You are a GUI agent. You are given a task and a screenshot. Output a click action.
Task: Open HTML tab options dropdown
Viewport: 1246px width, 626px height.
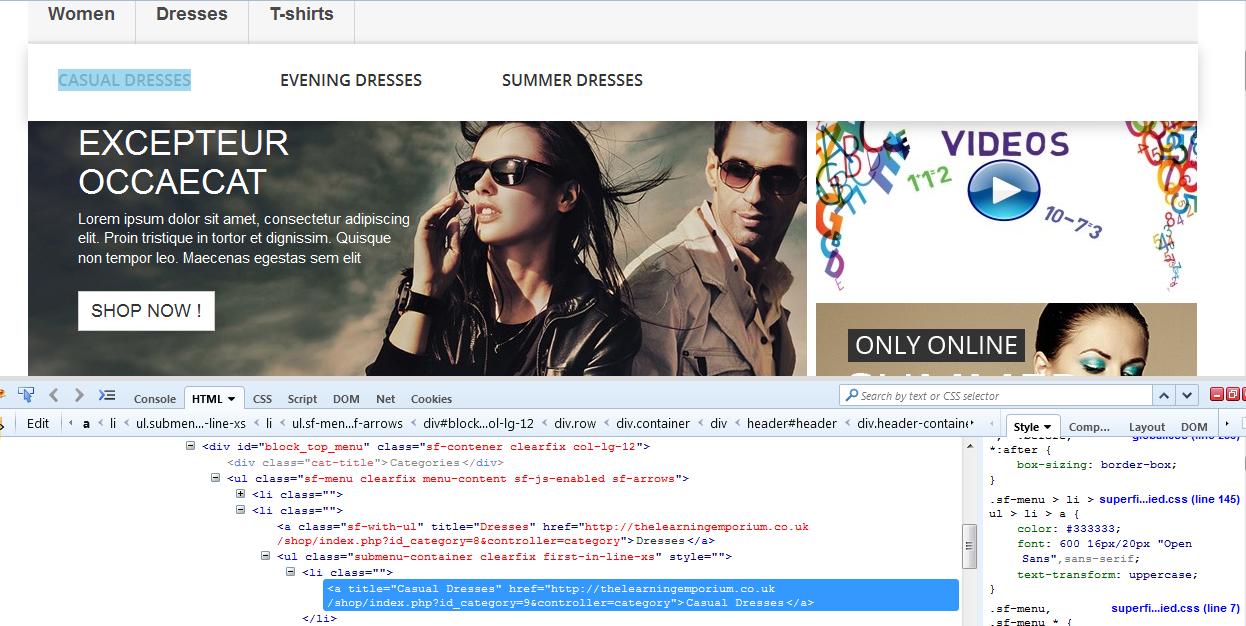pyautogui.click(x=231, y=399)
